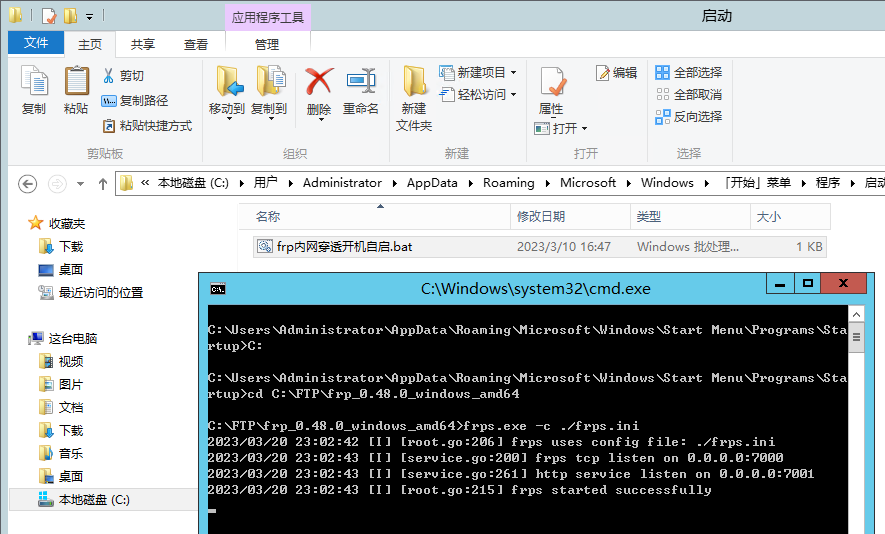Maximize the cmd.exe window
885x534 pixels.
pyautogui.click(x=808, y=283)
